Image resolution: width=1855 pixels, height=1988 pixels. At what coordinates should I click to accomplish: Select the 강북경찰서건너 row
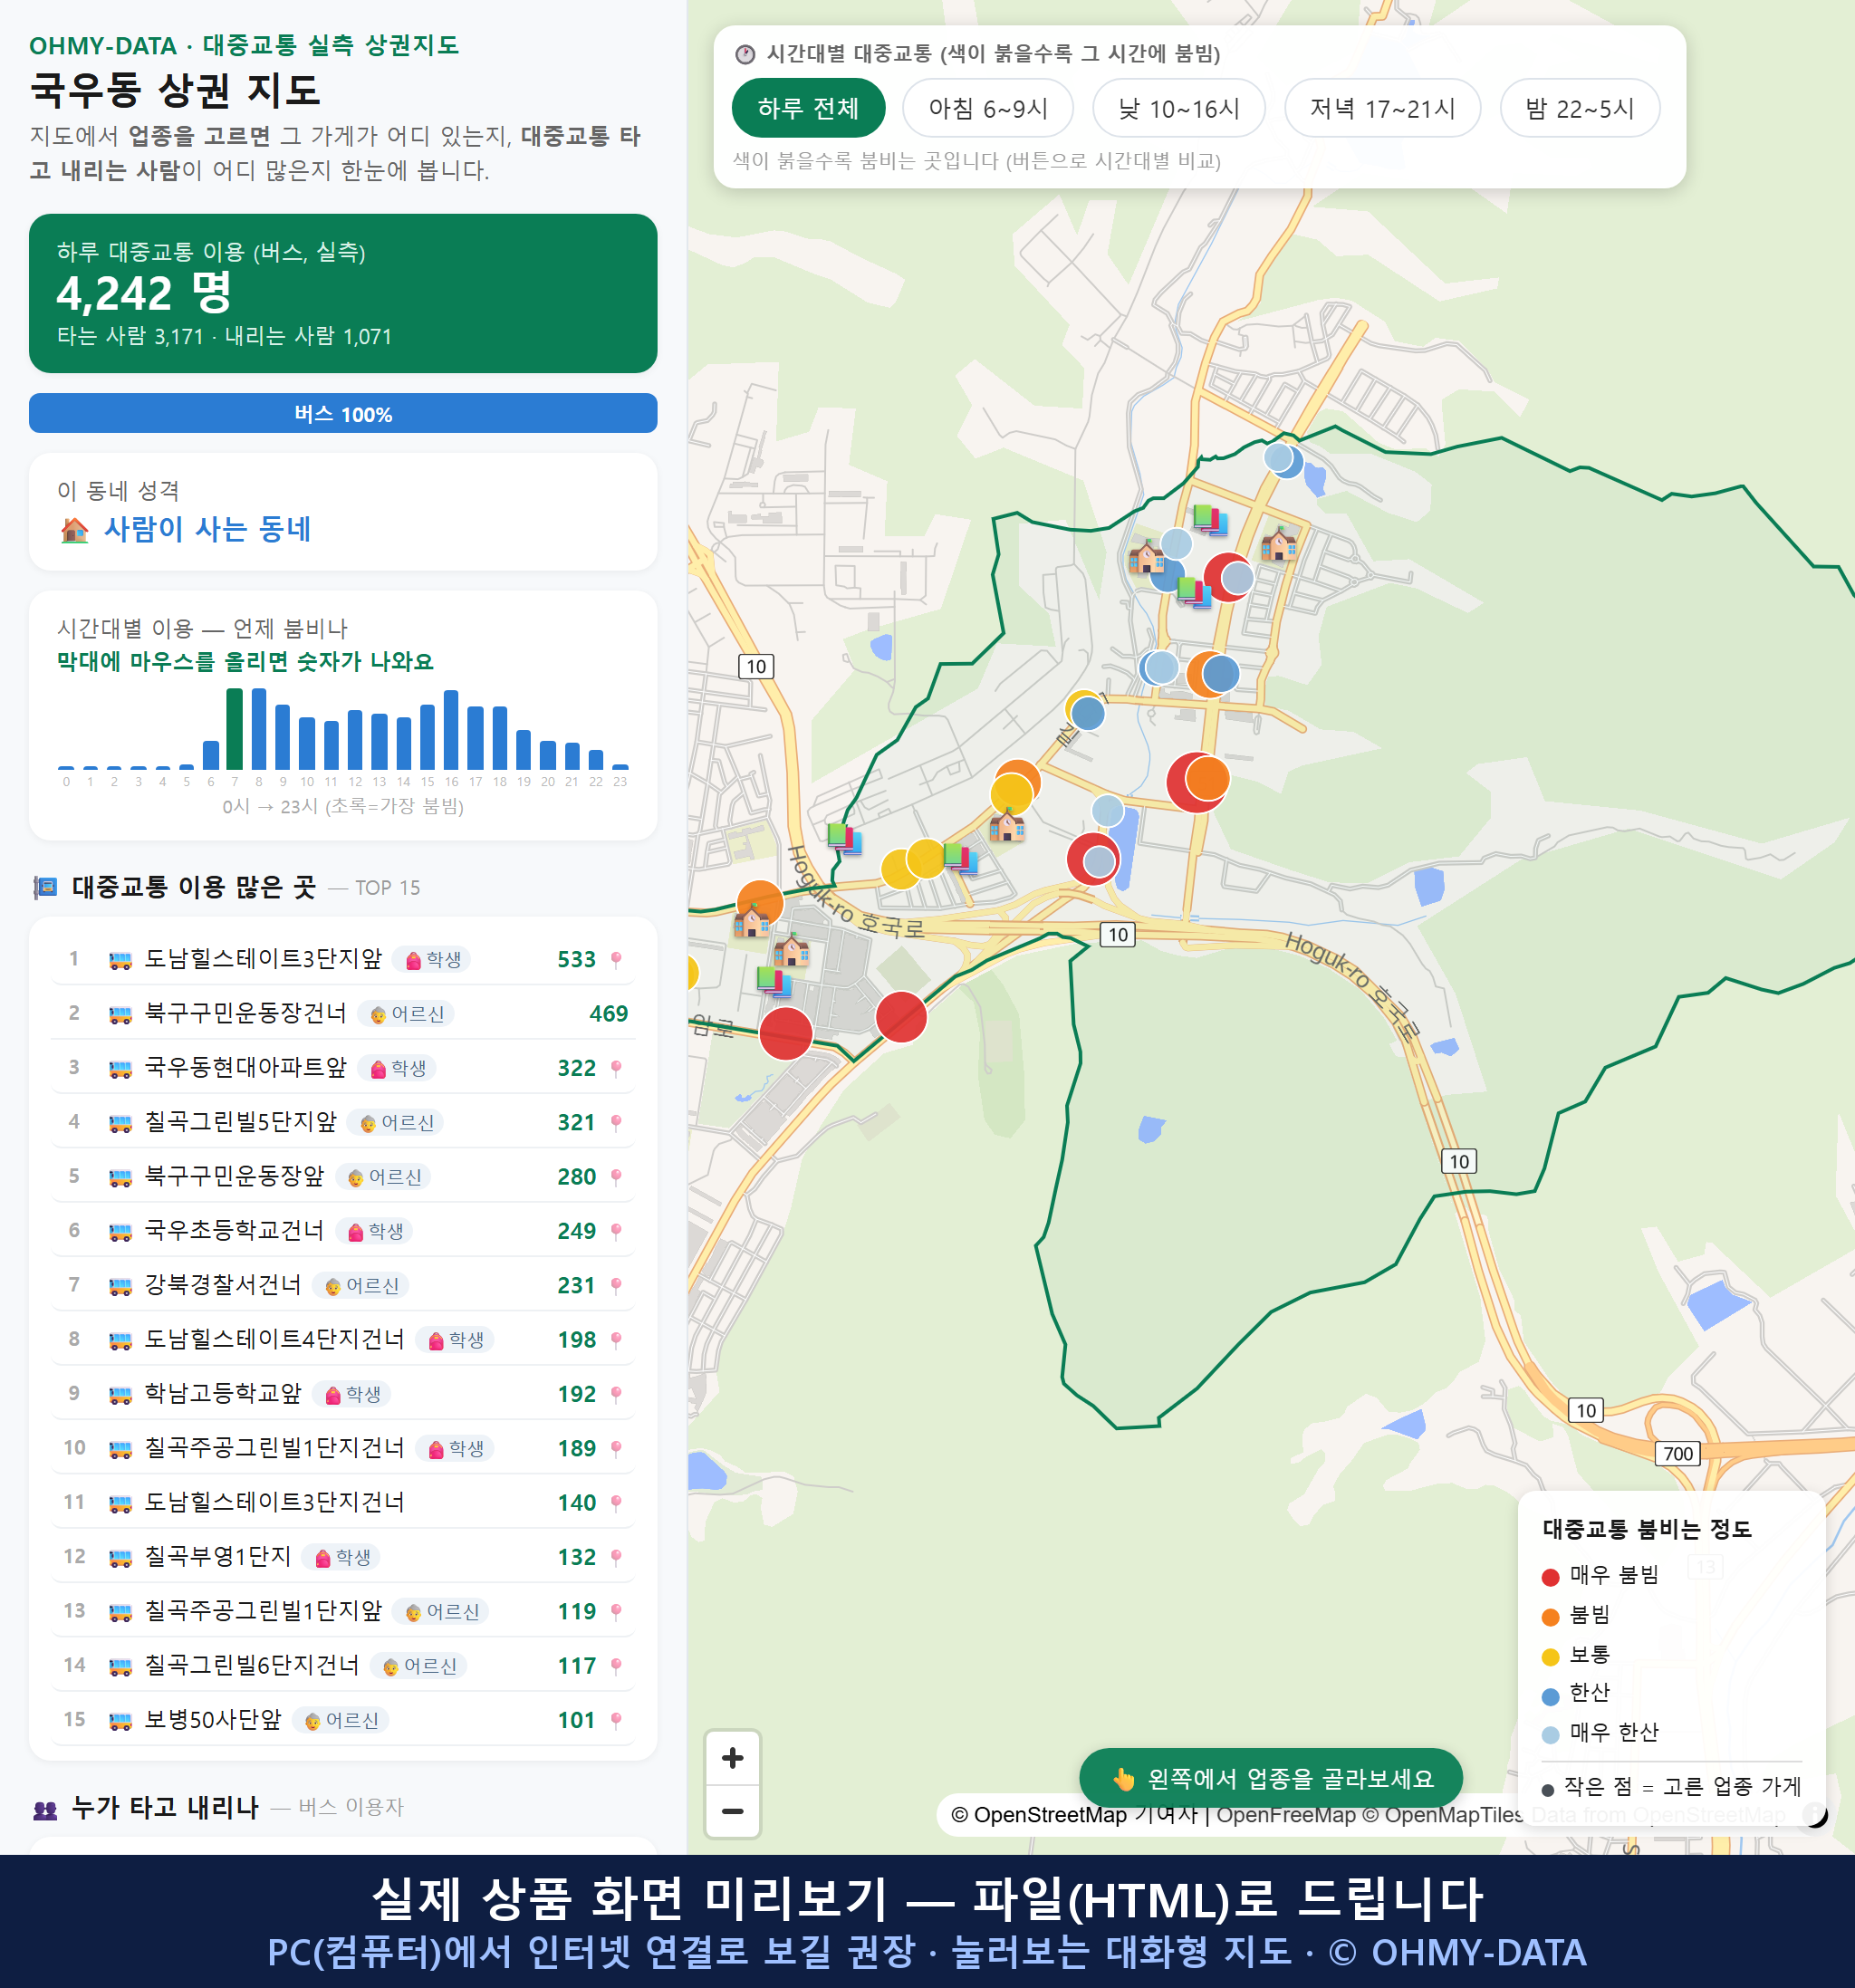(x=343, y=1285)
